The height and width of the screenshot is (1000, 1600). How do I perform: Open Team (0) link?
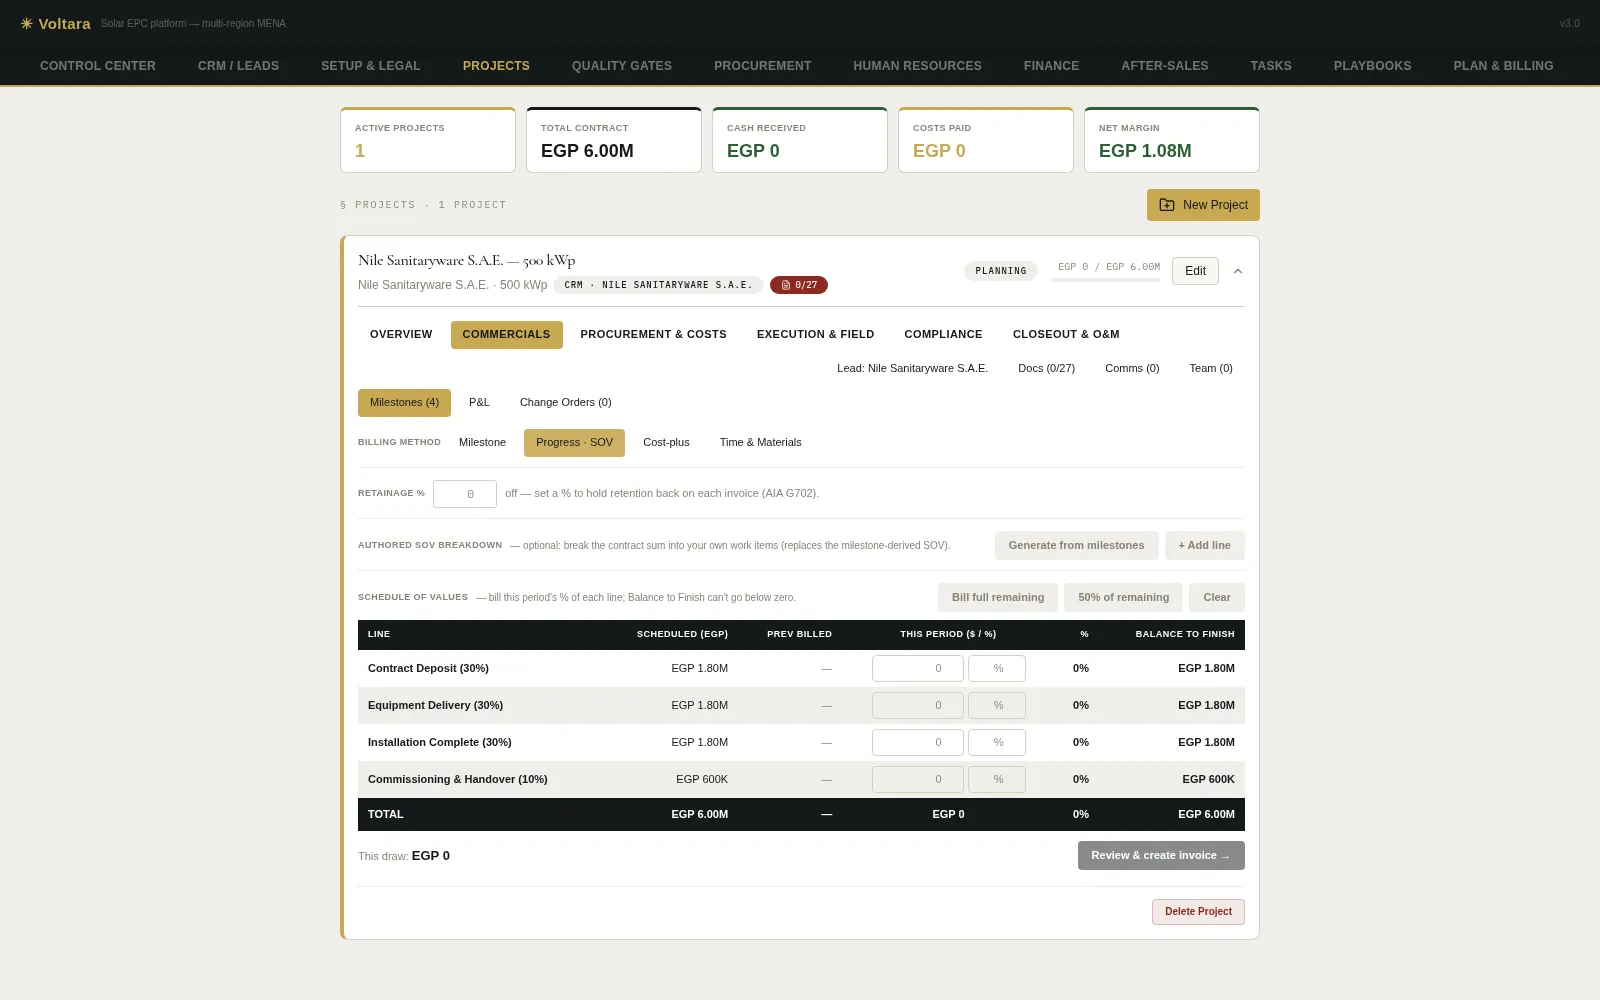(x=1211, y=369)
